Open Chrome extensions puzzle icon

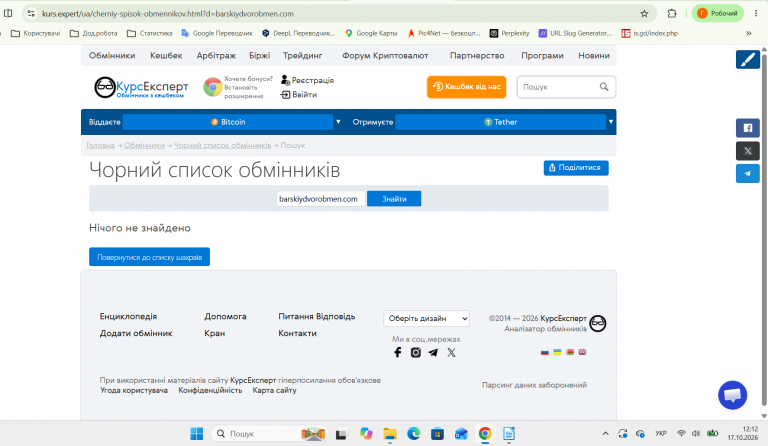(x=672, y=14)
